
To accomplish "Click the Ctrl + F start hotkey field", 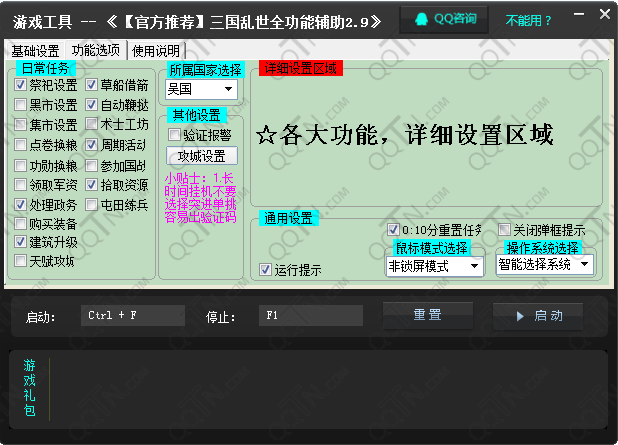I will (x=133, y=316).
